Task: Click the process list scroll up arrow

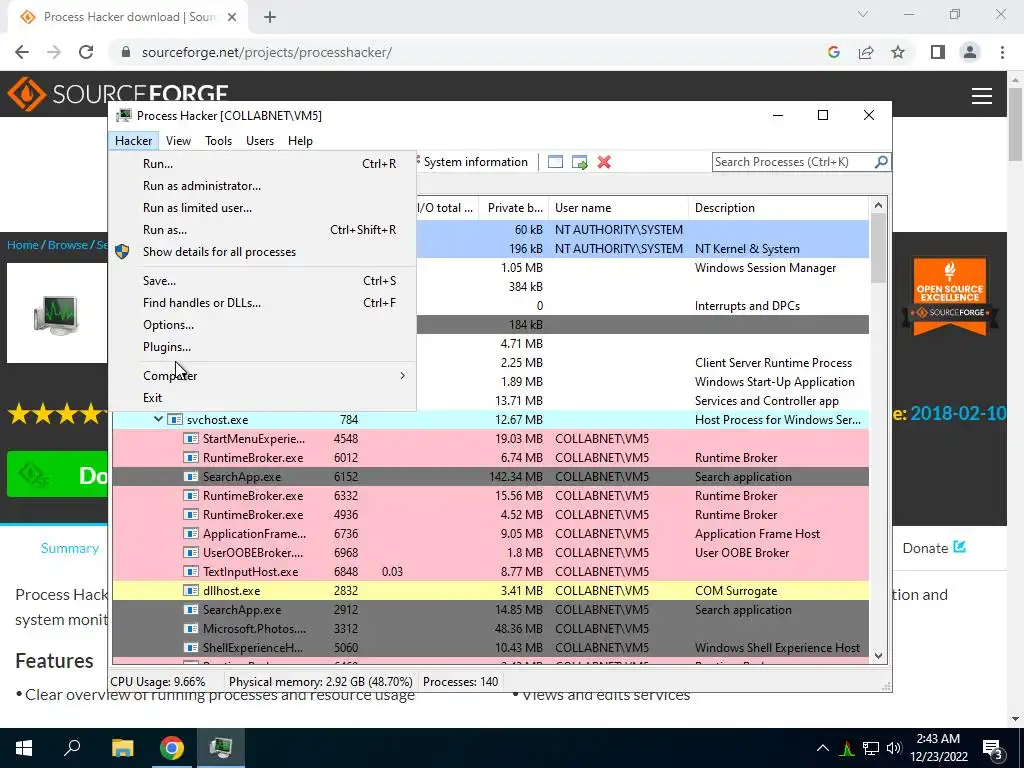Action: (x=878, y=206)
